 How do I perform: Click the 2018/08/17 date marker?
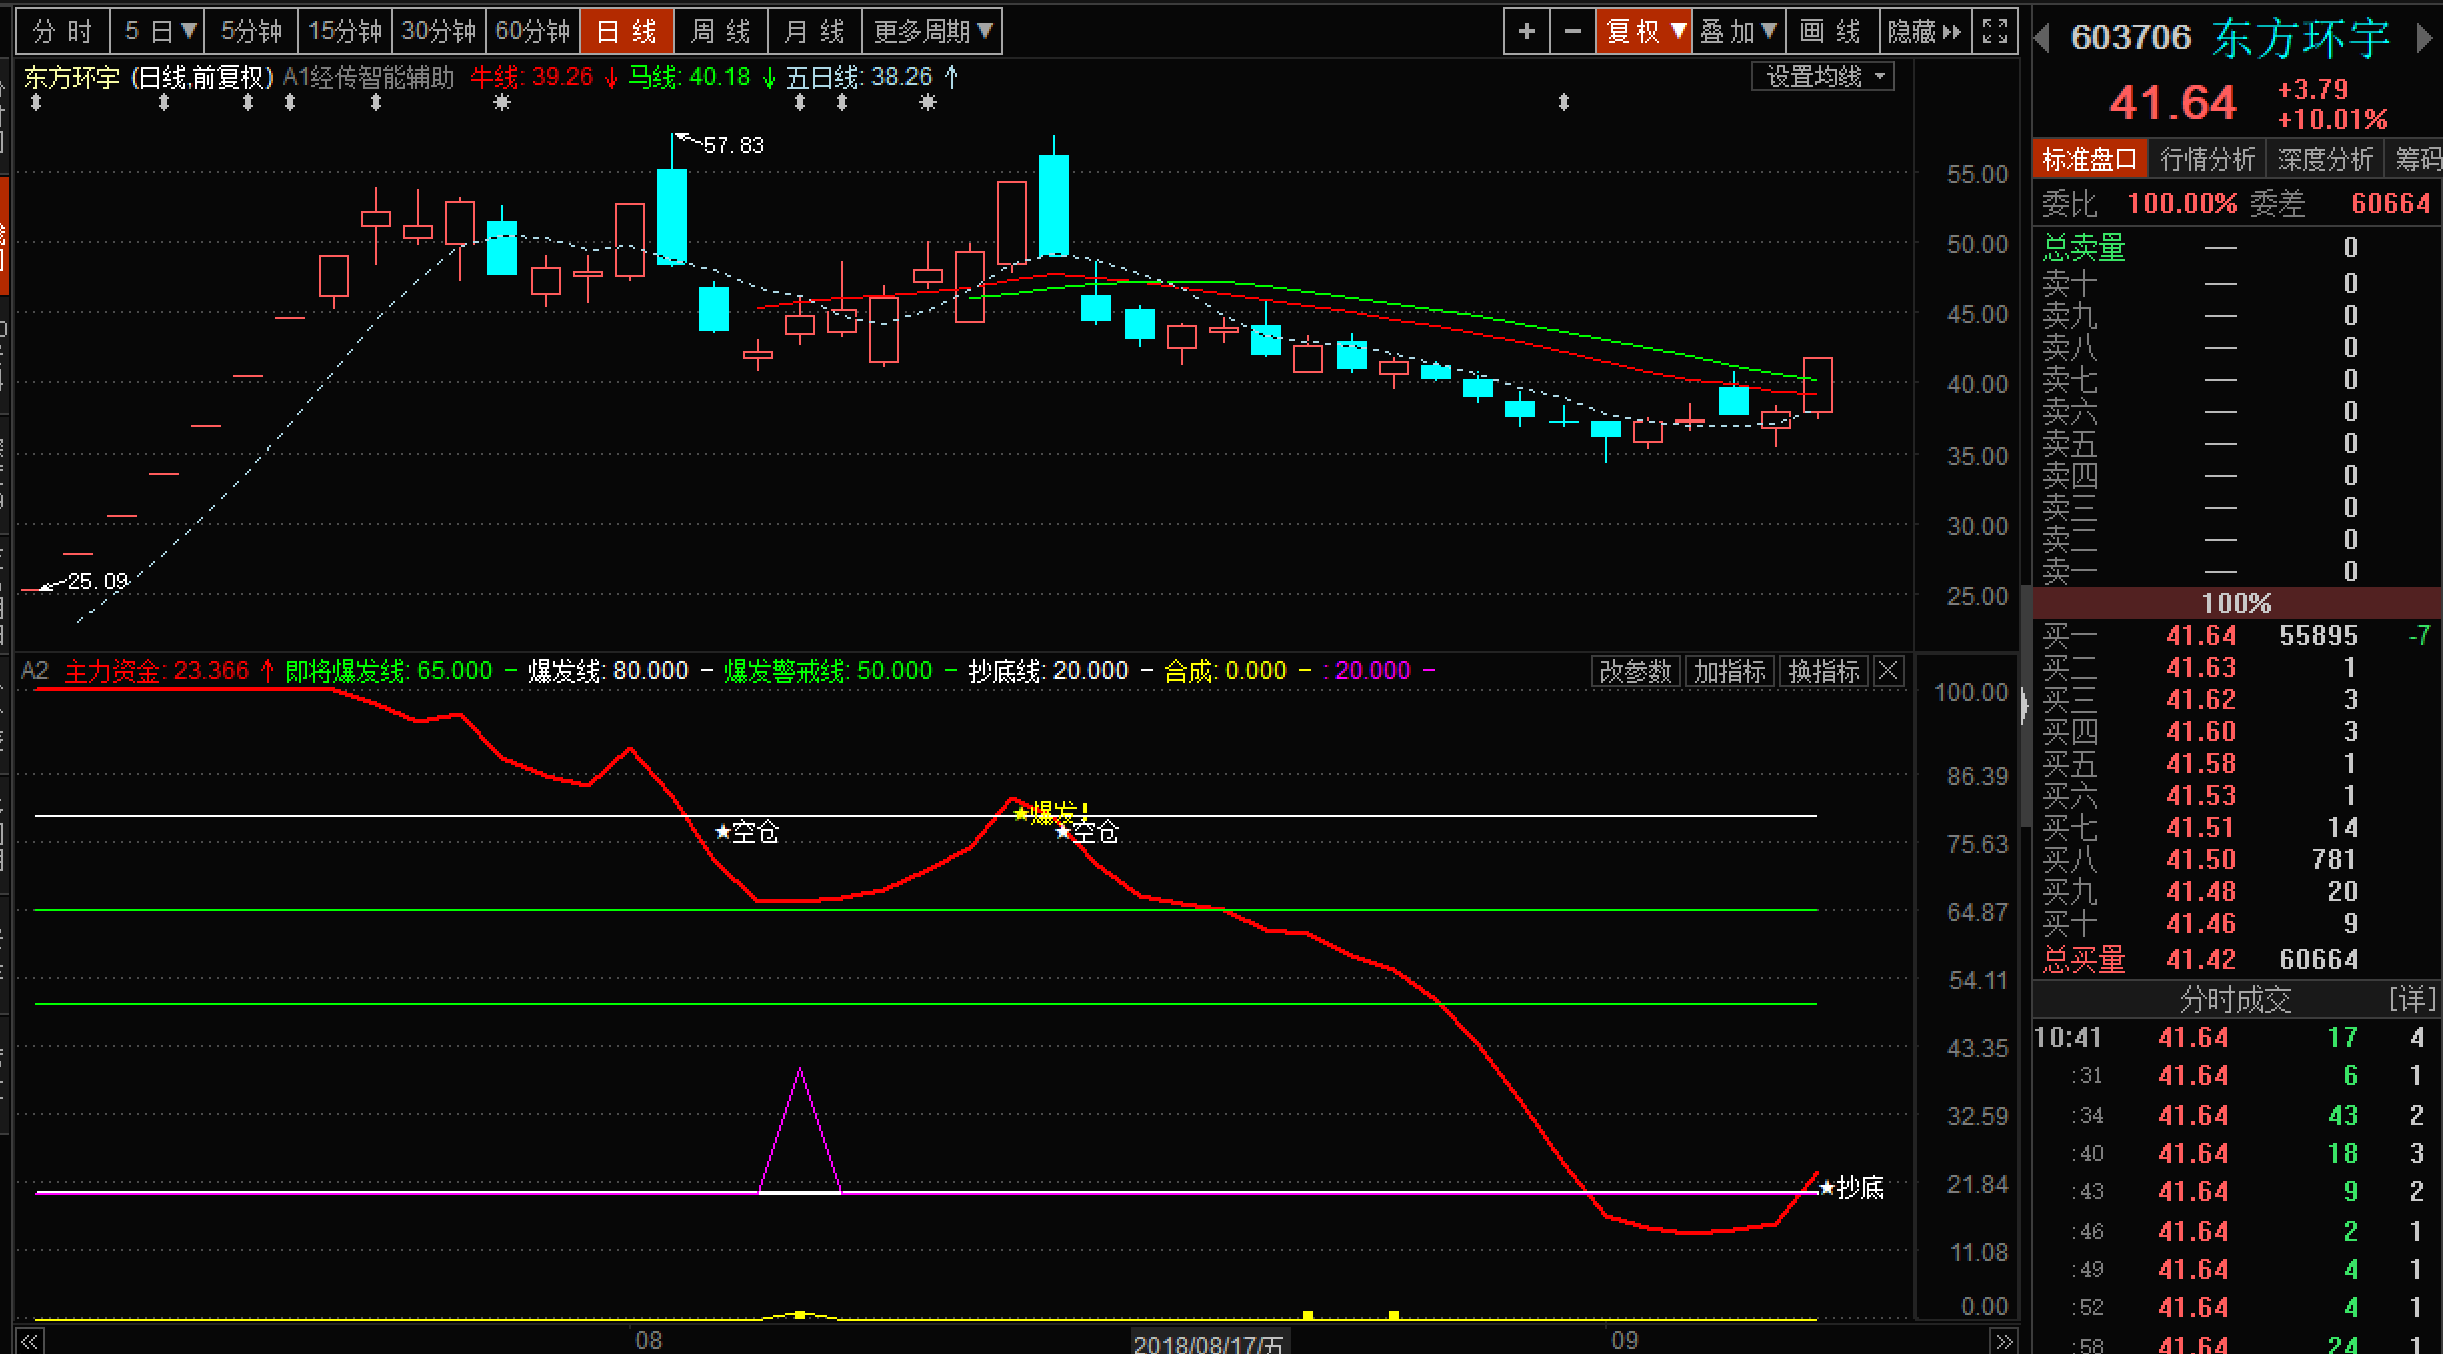[x=1208, y=1343]
